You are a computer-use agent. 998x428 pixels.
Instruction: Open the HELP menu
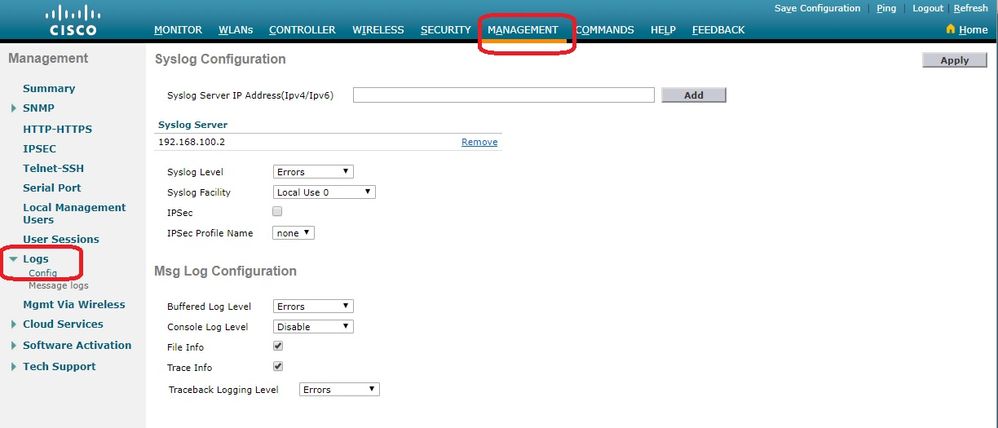(x=663, y=30)
